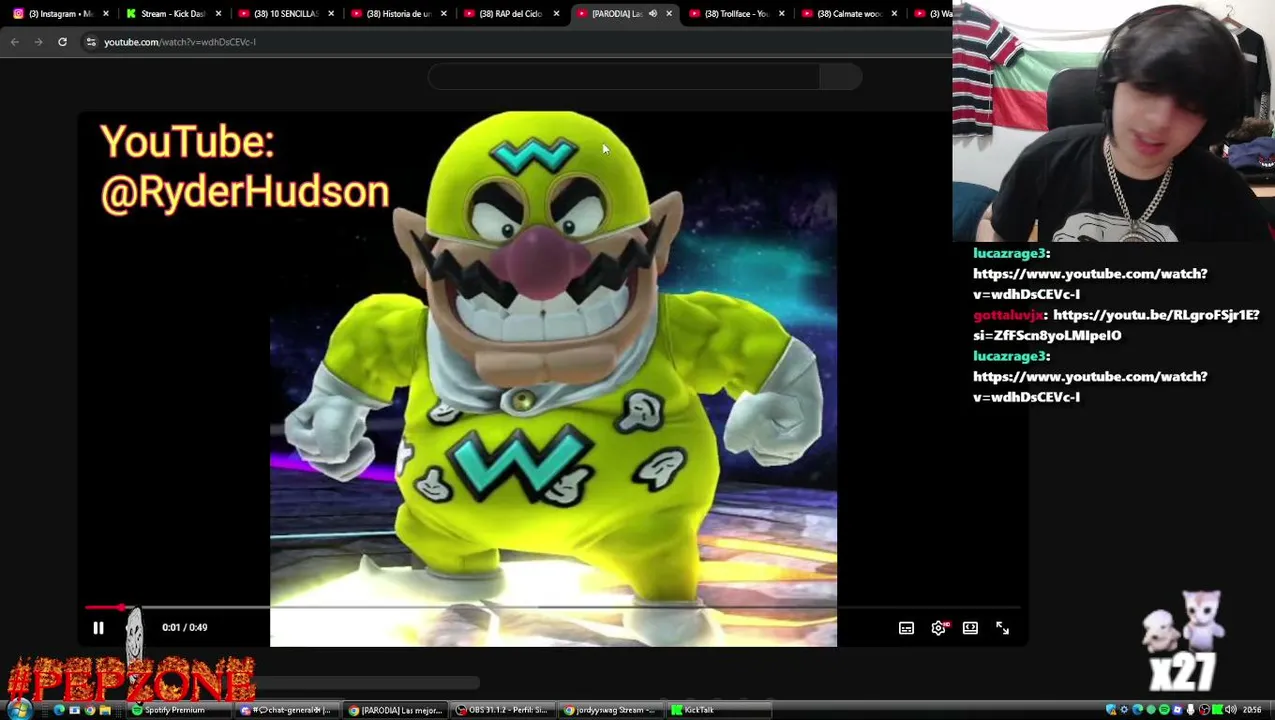Switch the player to theater mode
Image resolution: width=1275 pixels, height=720 pixels.
point(970,628)
